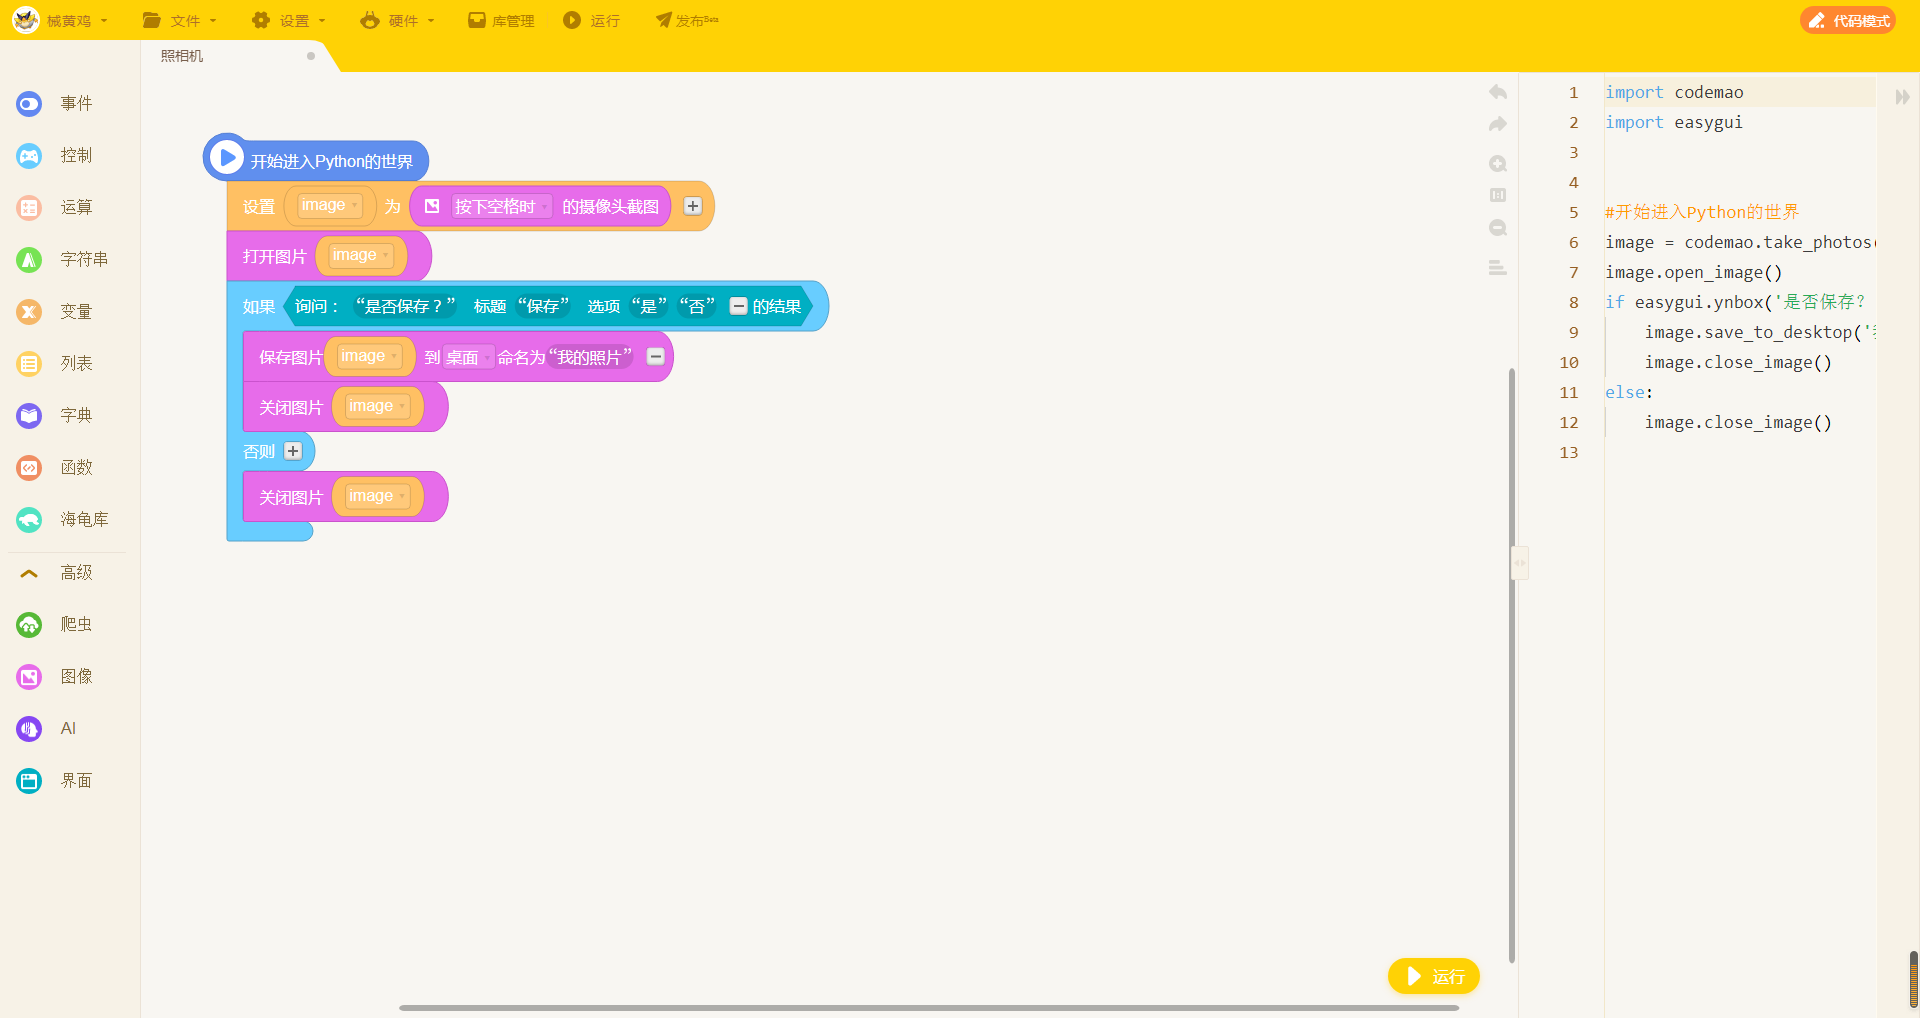
Task: Click the horizontal workspace scrollbar
Action: tap(928, 1008)
